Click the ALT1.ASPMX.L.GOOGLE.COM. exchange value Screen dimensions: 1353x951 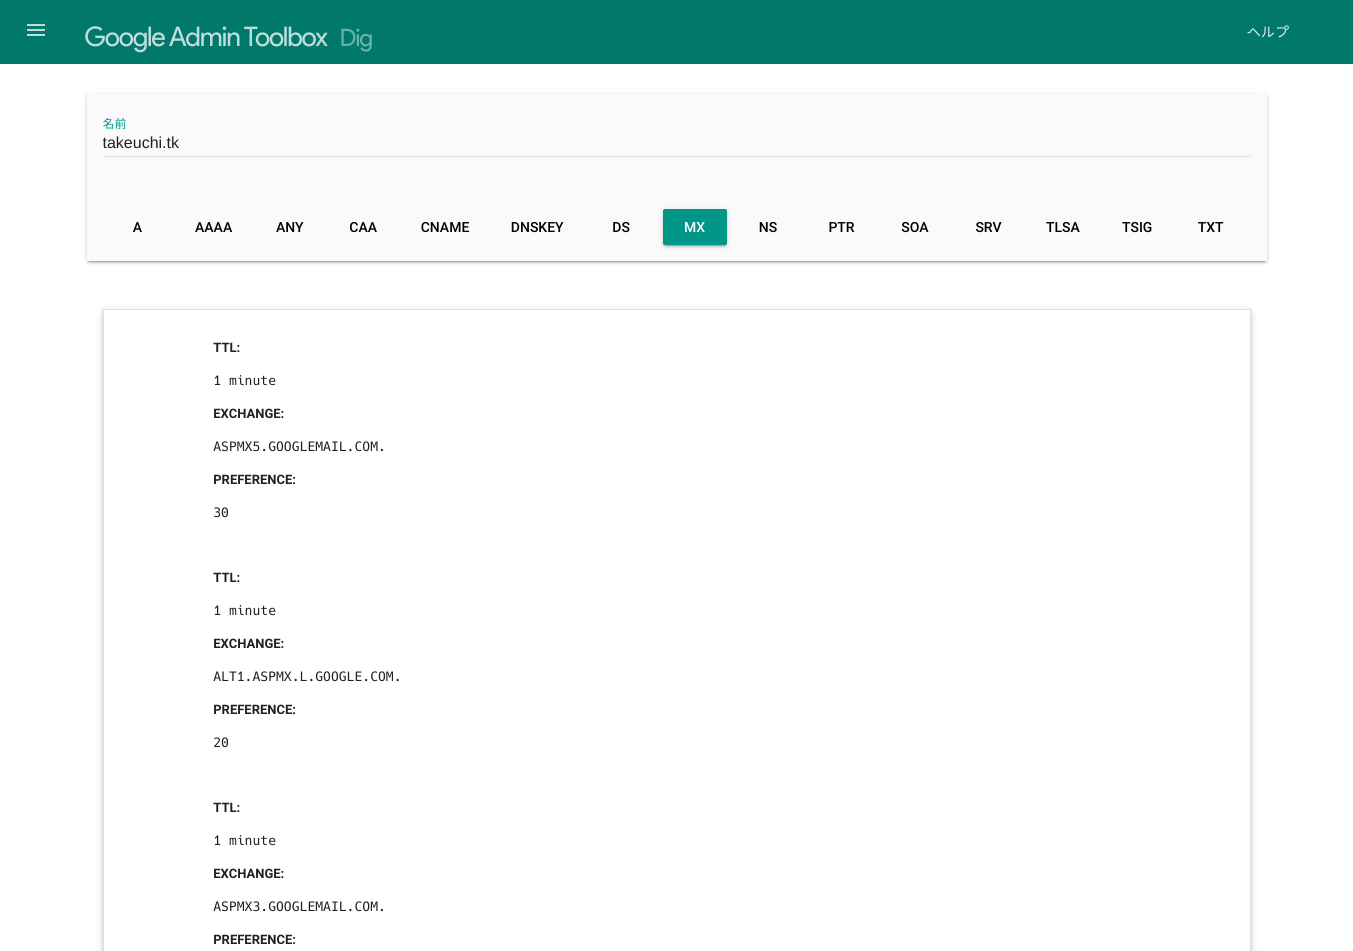point(307,677)
